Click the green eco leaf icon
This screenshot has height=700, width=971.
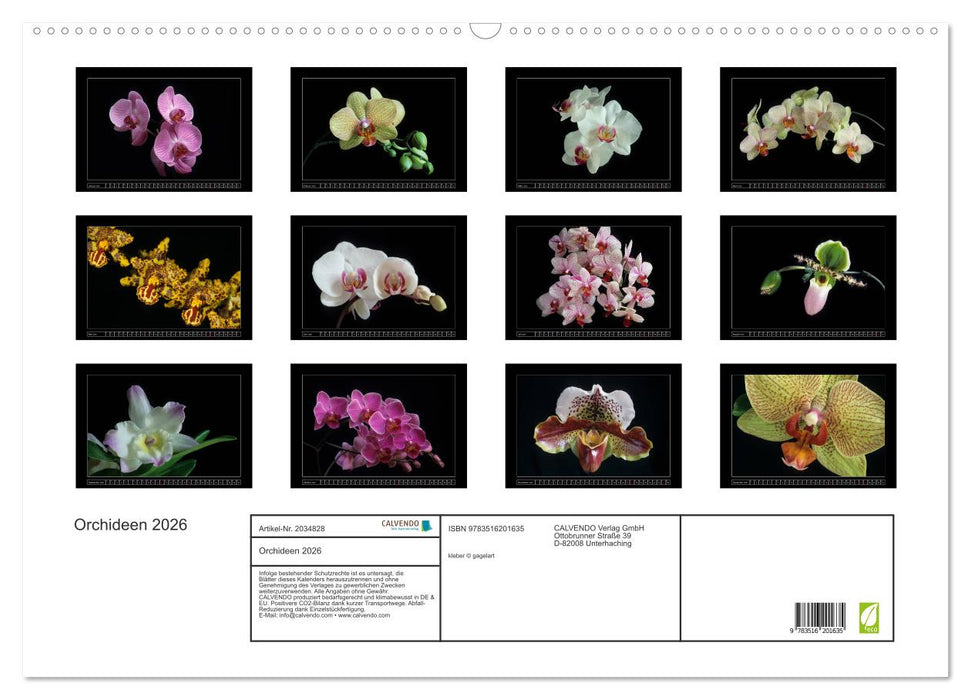868,617
